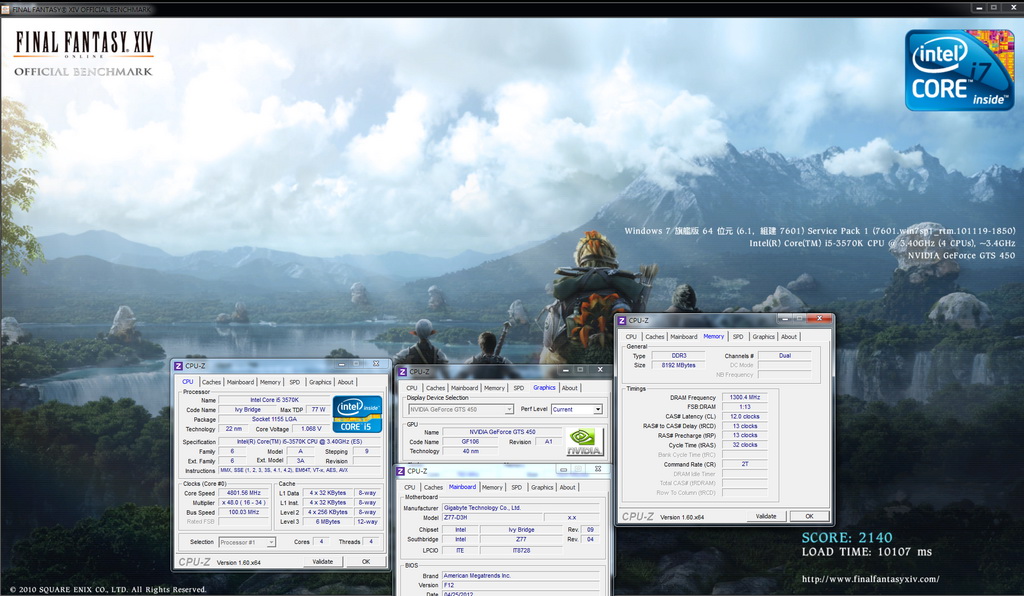
Task: Click the Intel Core i5 logo in CPU window
Action: point(357,414)
